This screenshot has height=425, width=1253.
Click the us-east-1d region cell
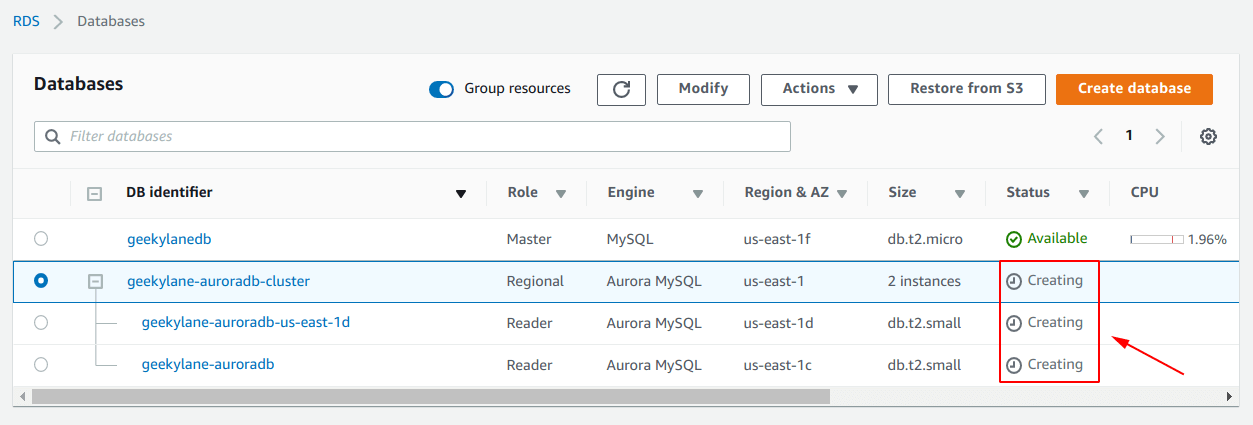[779, 323]
